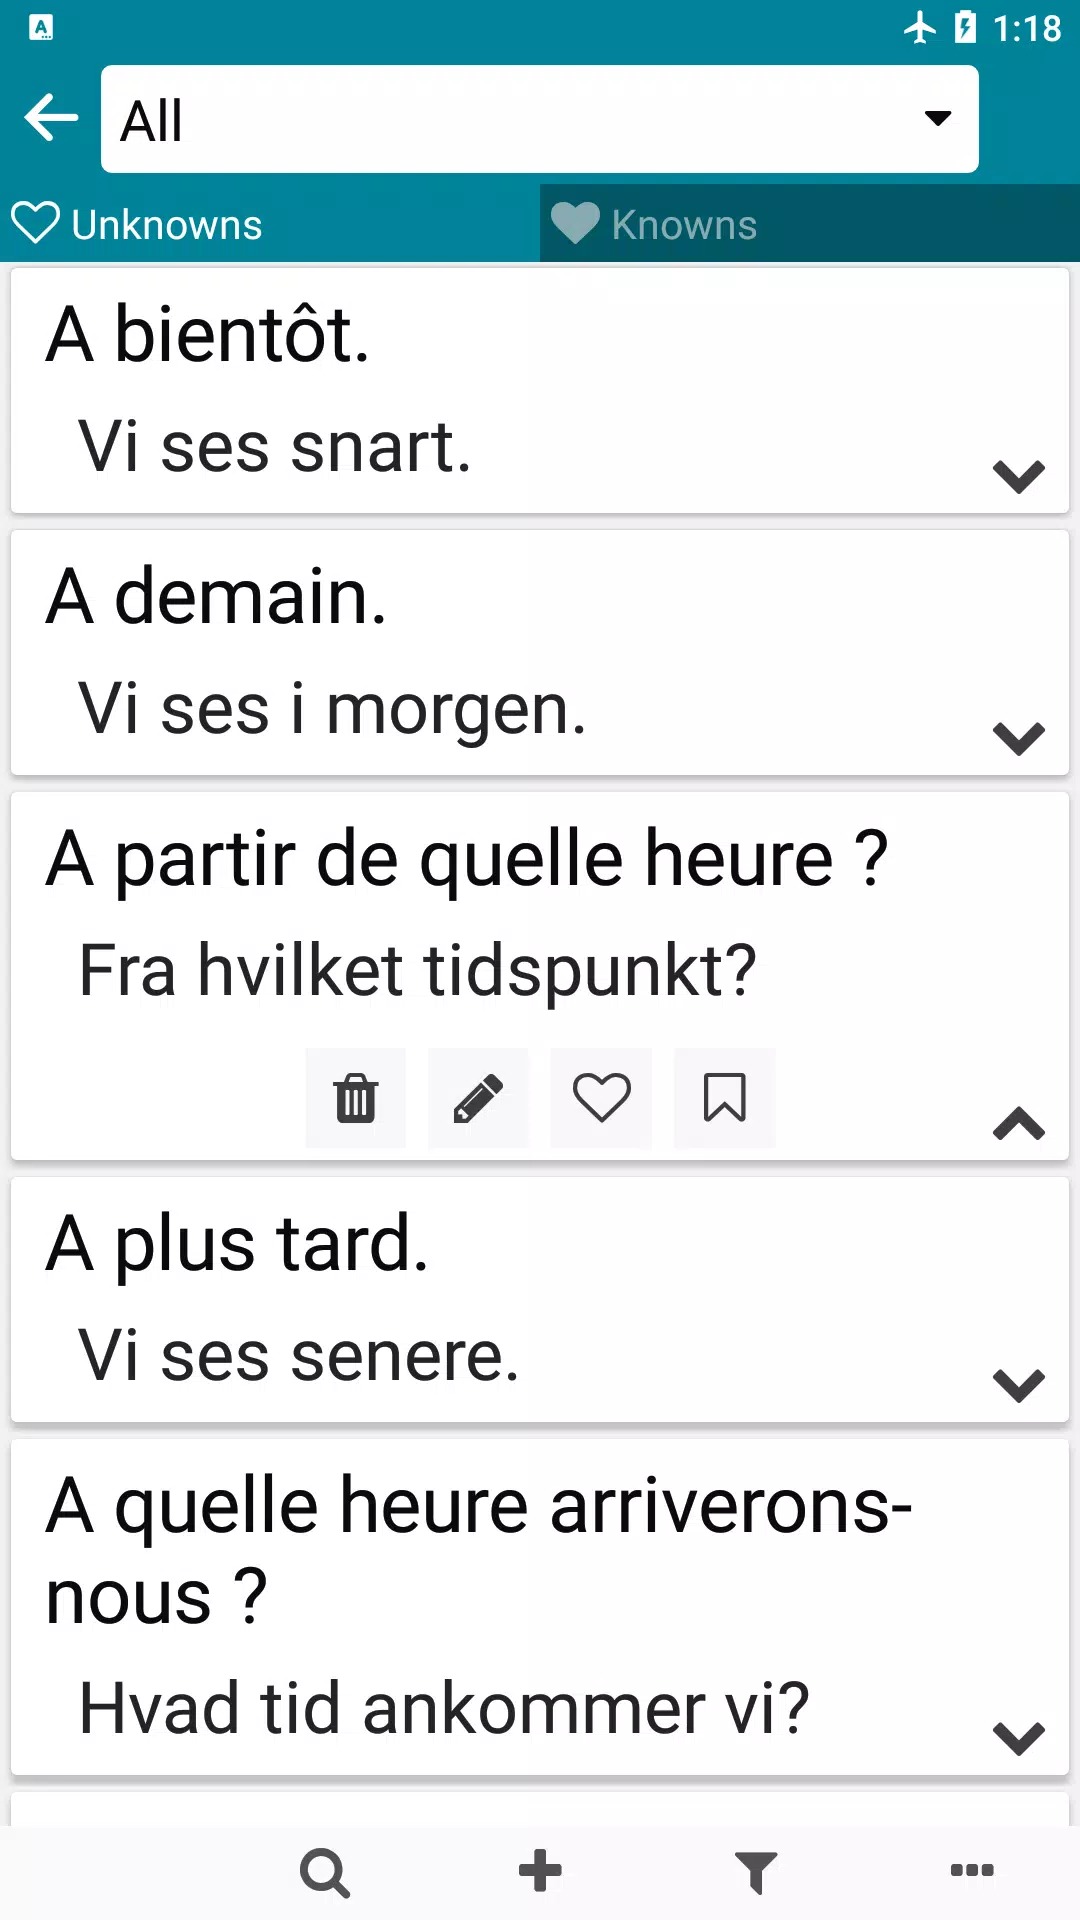Open the more options dots menu
This screenshot has width=1080, height=1920.
tap(972, 1871)
